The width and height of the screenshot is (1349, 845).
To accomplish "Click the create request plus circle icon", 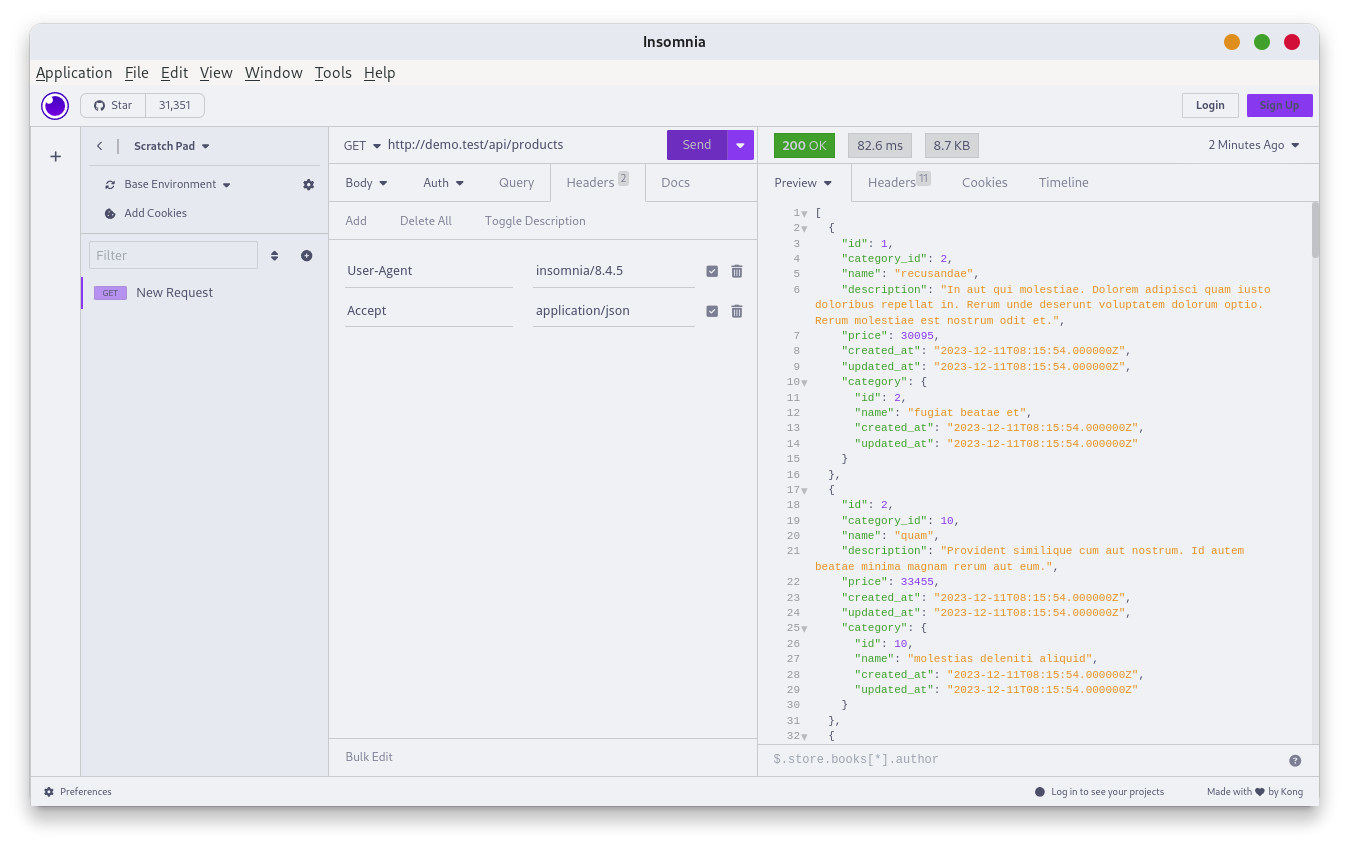I will coord(307,256).
